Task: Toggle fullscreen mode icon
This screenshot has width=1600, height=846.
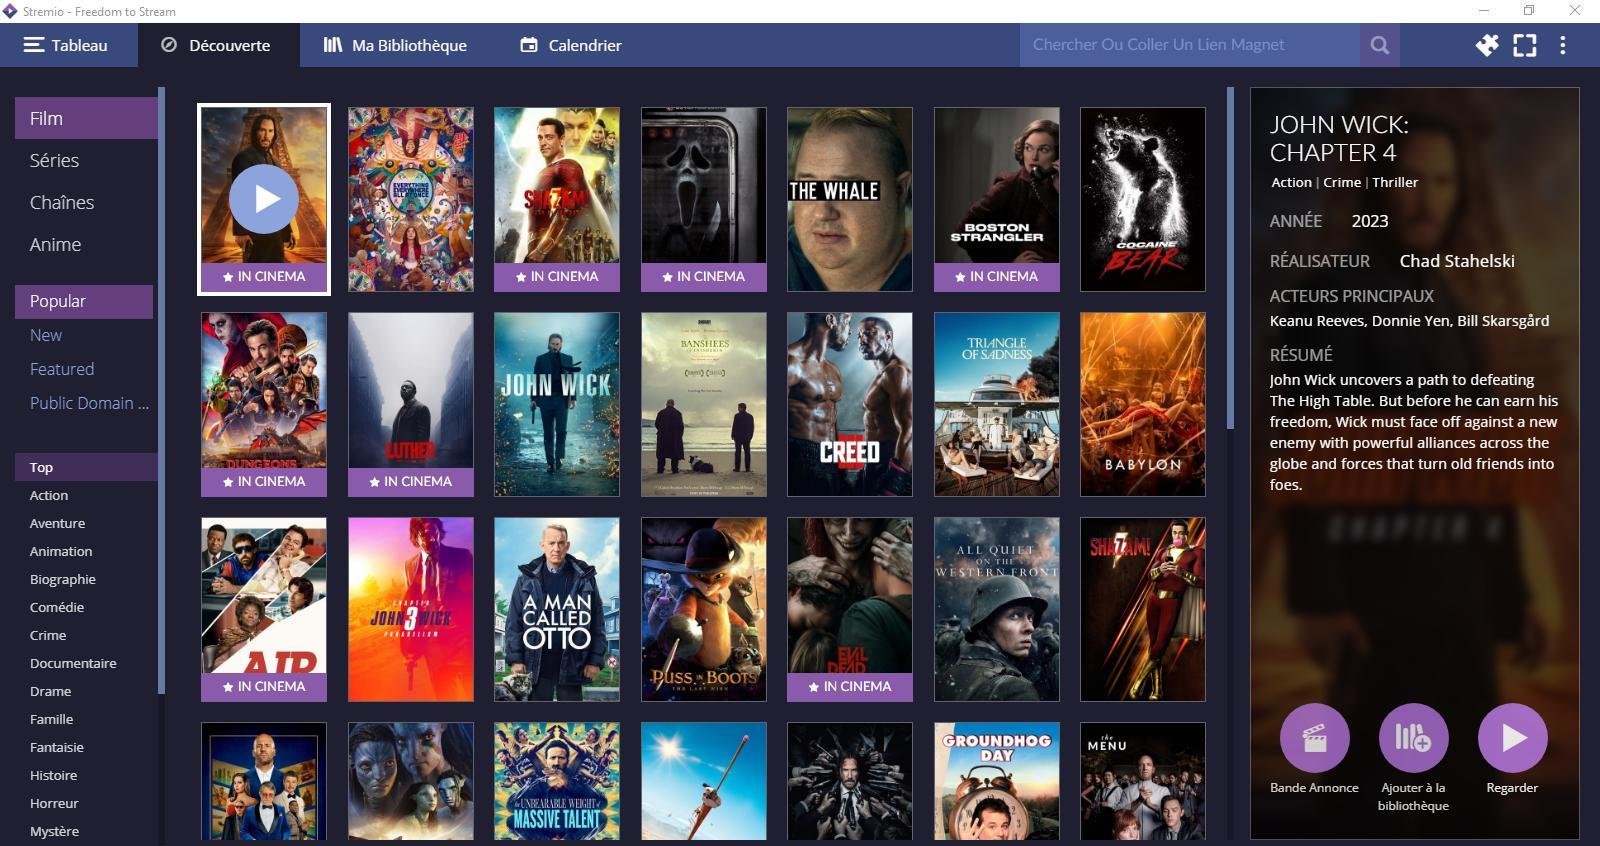Action: [x=1525, y=45]
